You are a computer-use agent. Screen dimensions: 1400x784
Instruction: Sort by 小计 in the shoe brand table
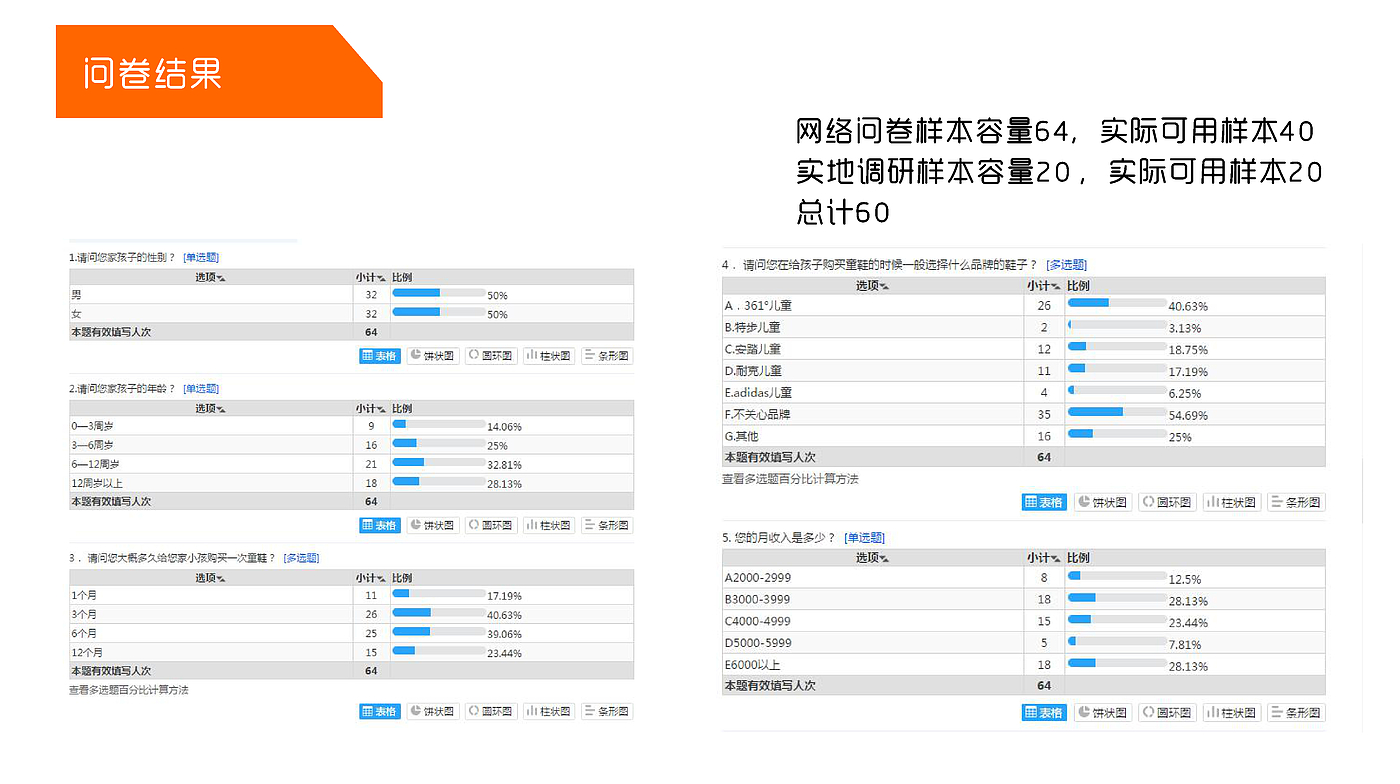(1043, 286)
